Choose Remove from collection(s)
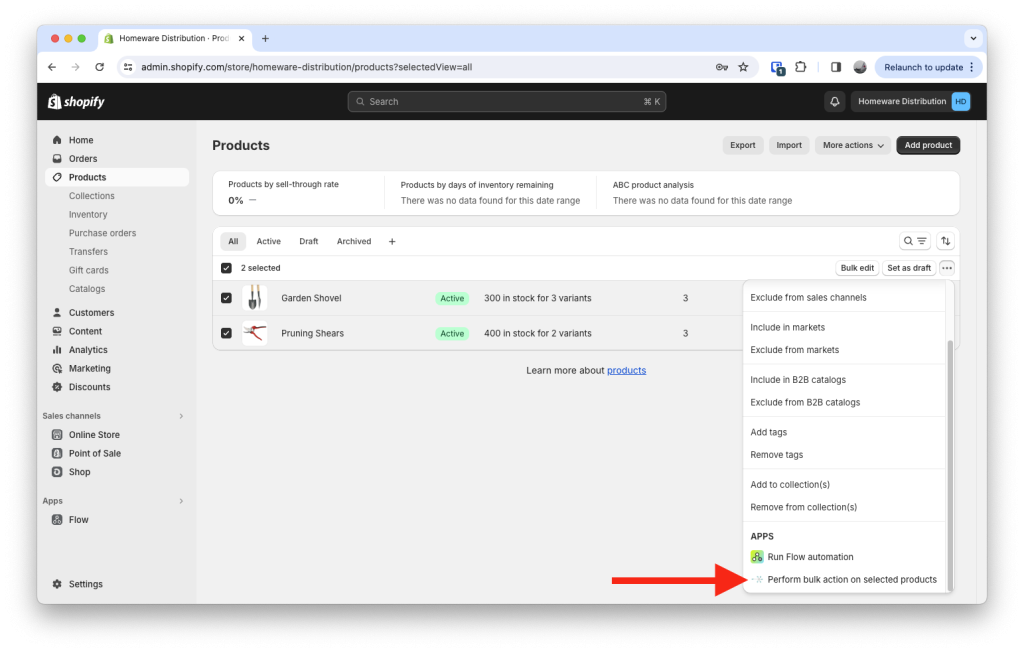Image resolution: width=1024 pixels, height=653 pixels. pyautogui.click(x=803, y=507)
